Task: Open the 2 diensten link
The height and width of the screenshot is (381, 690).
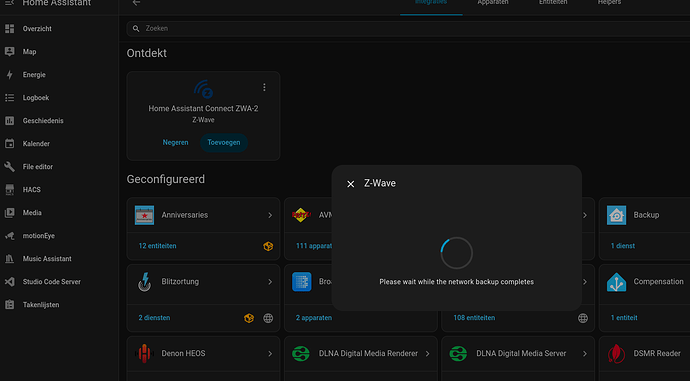Action: [154, 318]
